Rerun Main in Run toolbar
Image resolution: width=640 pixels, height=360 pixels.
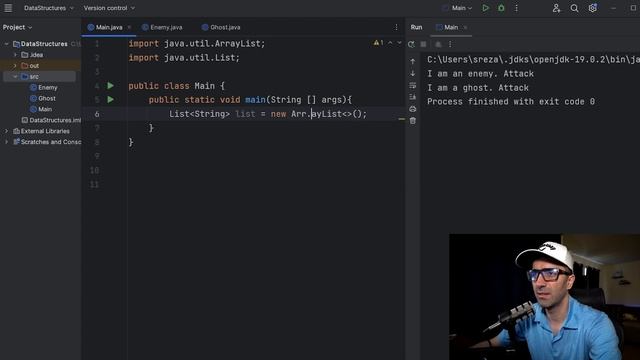tap(411, 44)
